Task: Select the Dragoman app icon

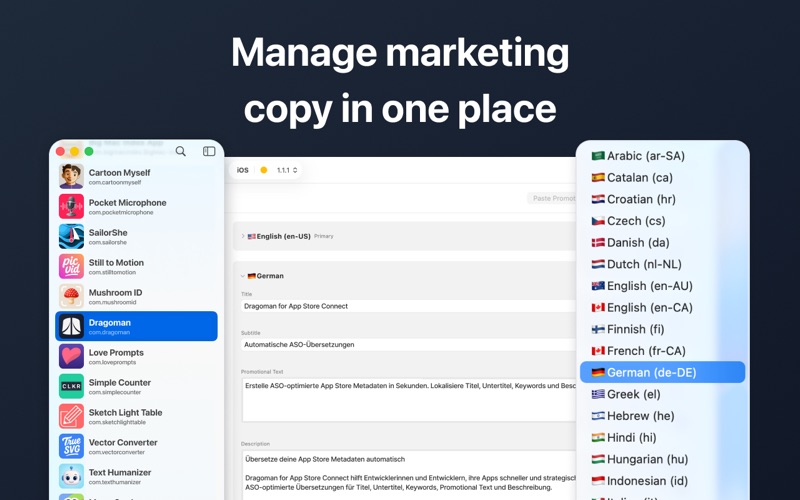Action: tap(71, 326)
